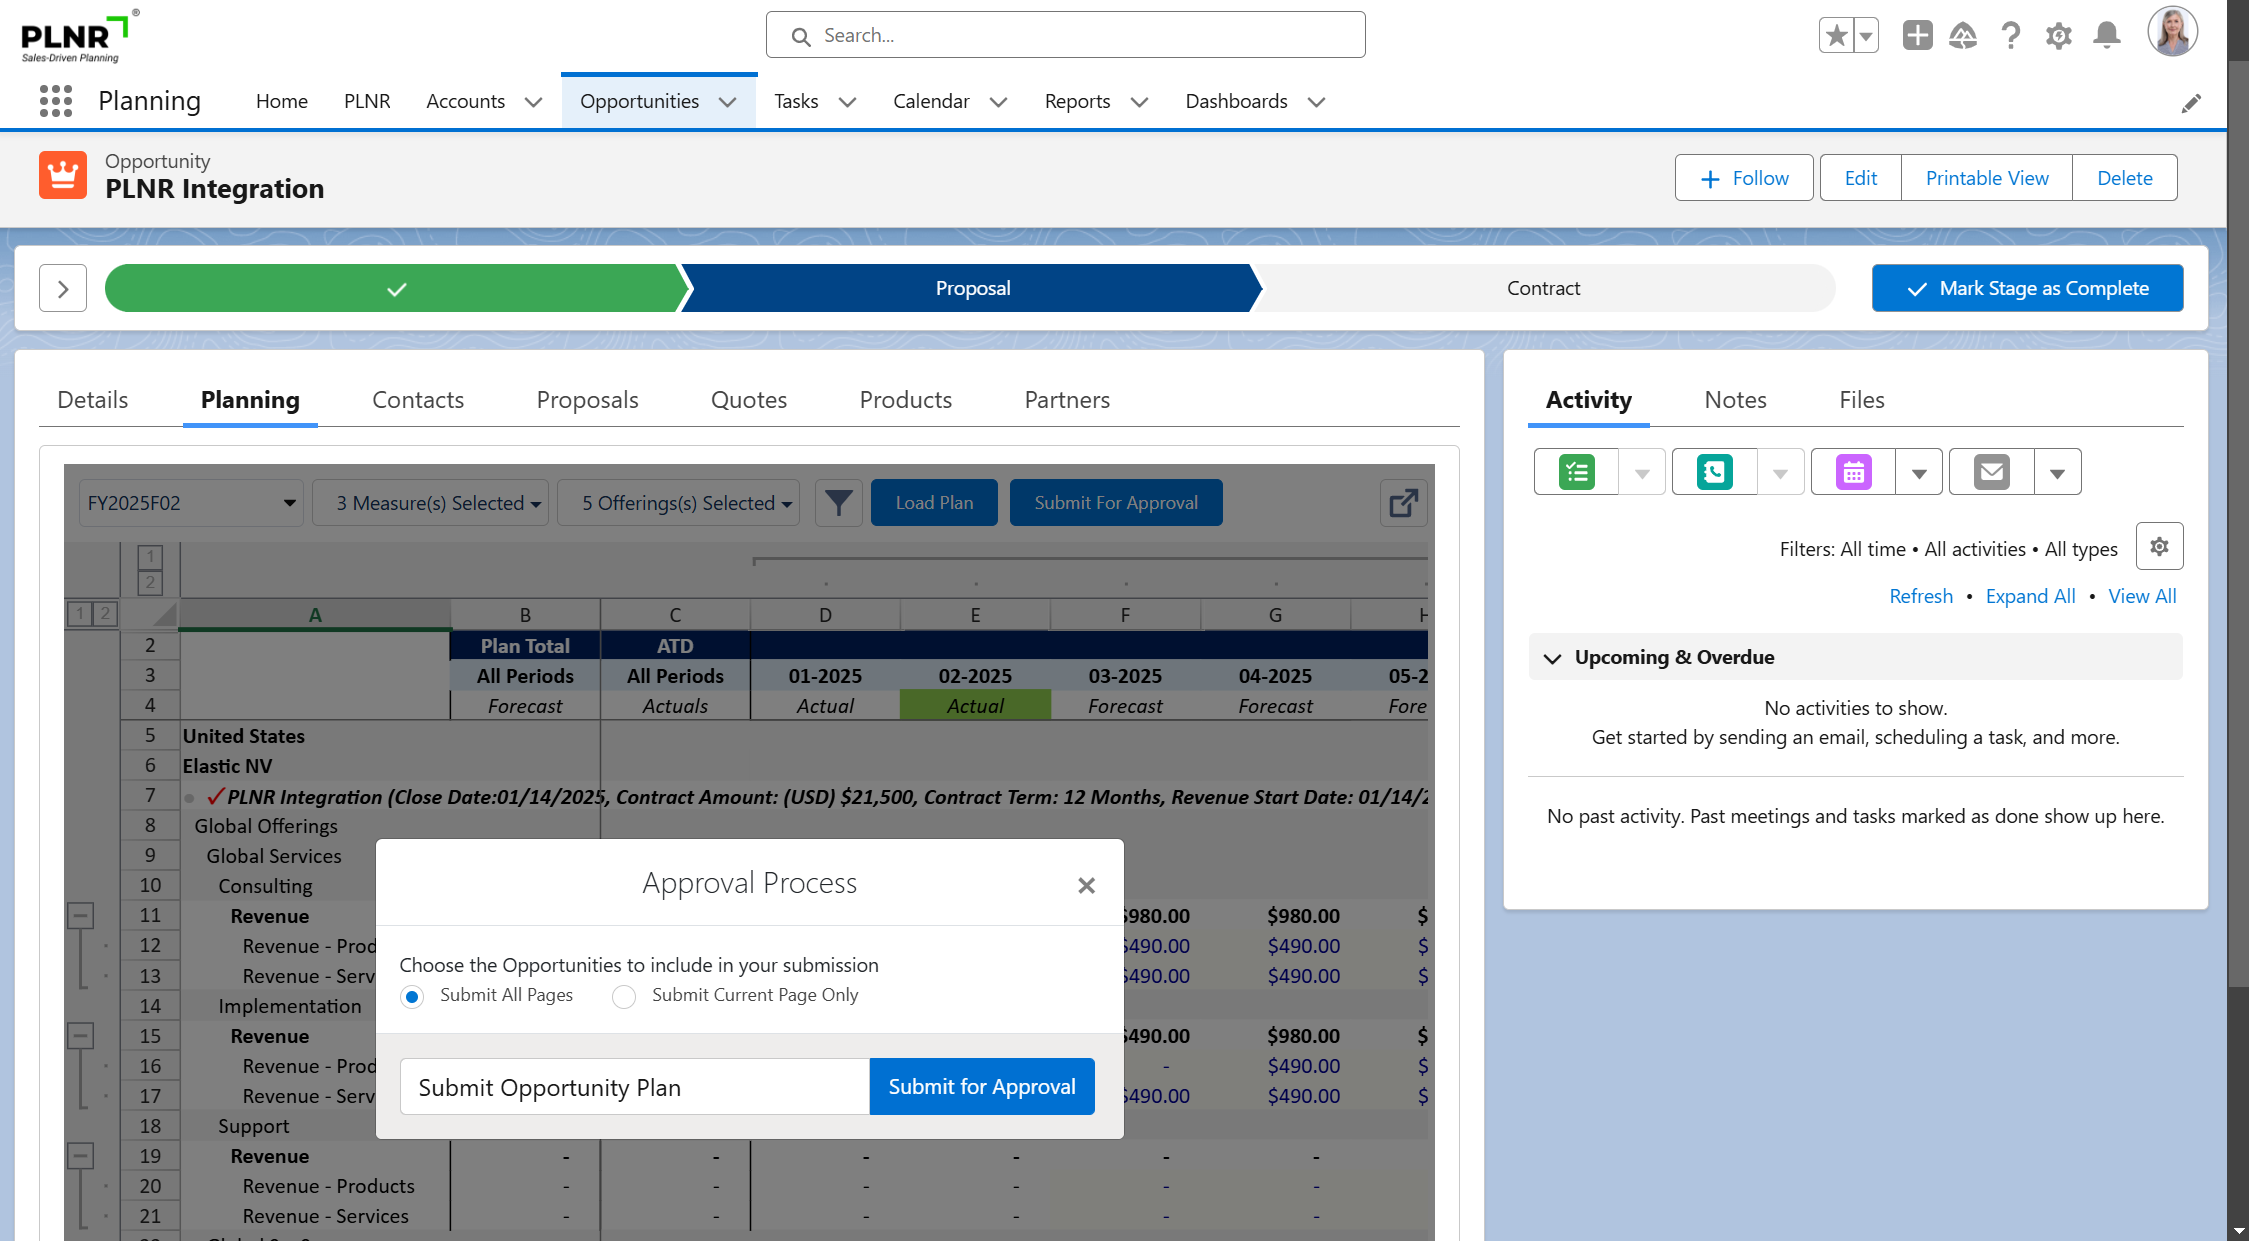Open the App Launcher grid icon
This screenshot has width=2249, height=1241.
tap(56, 101)
